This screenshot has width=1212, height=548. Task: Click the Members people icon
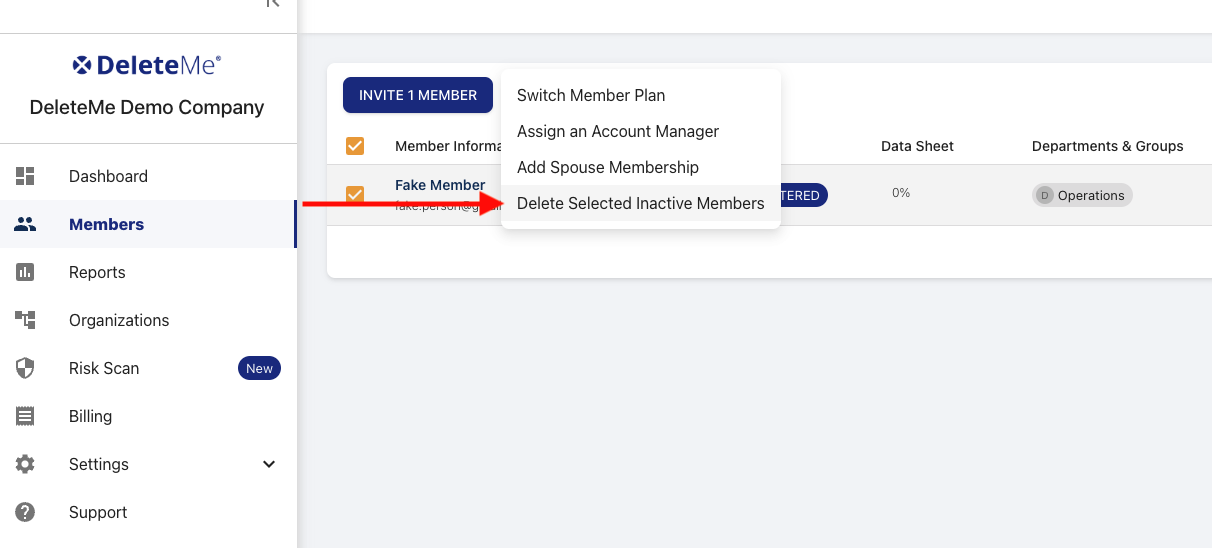coord(25,224)
